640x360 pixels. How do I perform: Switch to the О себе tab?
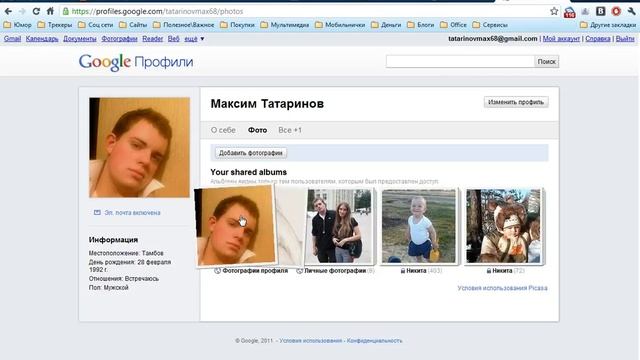pos(223,130)
